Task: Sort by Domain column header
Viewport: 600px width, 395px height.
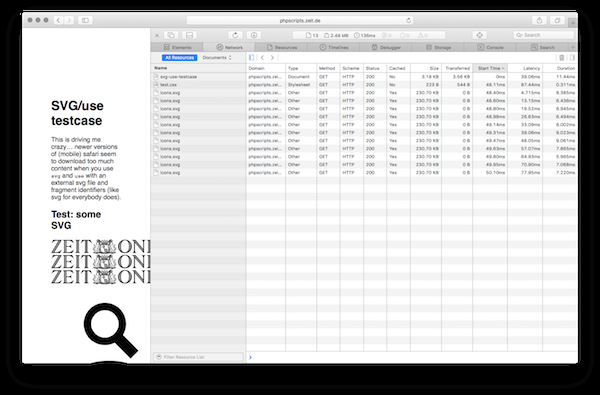Action: coord(266,68)
